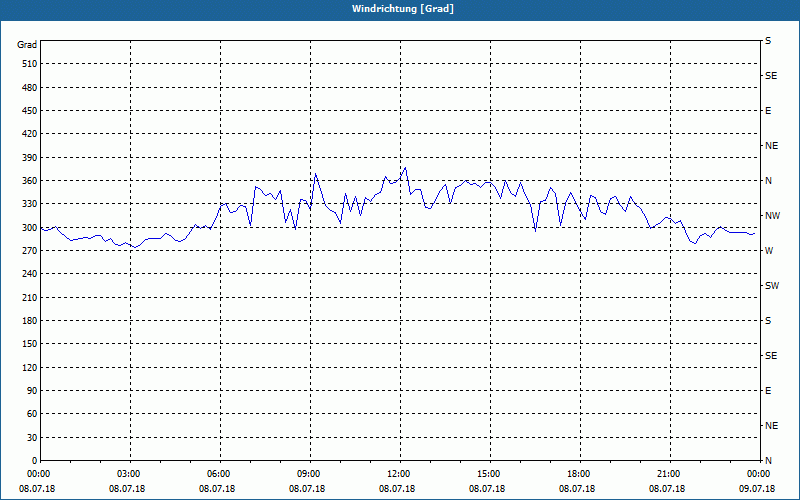Click the y-axis value "120"
This screenshot has height=500, width=800.
tap(30, 367)
